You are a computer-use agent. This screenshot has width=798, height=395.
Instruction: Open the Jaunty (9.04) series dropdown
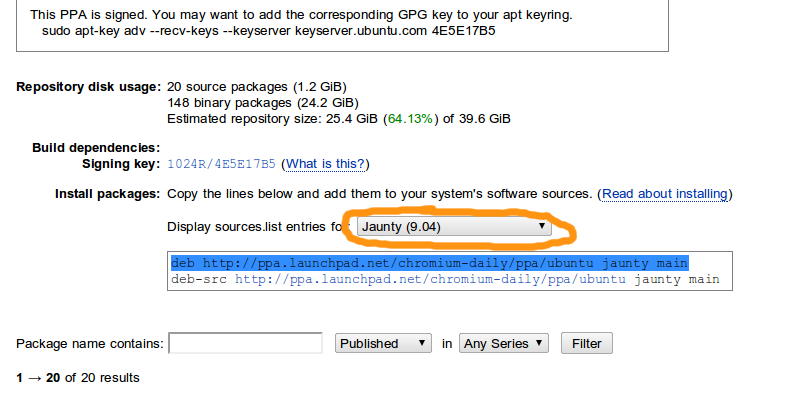(x=454, y=227)
